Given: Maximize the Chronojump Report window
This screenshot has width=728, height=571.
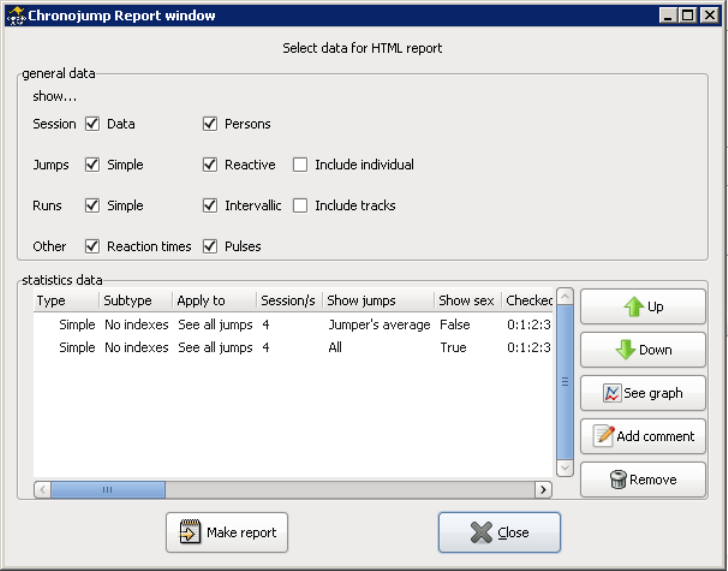Looking at the screenshot, I should click(688, 15).
